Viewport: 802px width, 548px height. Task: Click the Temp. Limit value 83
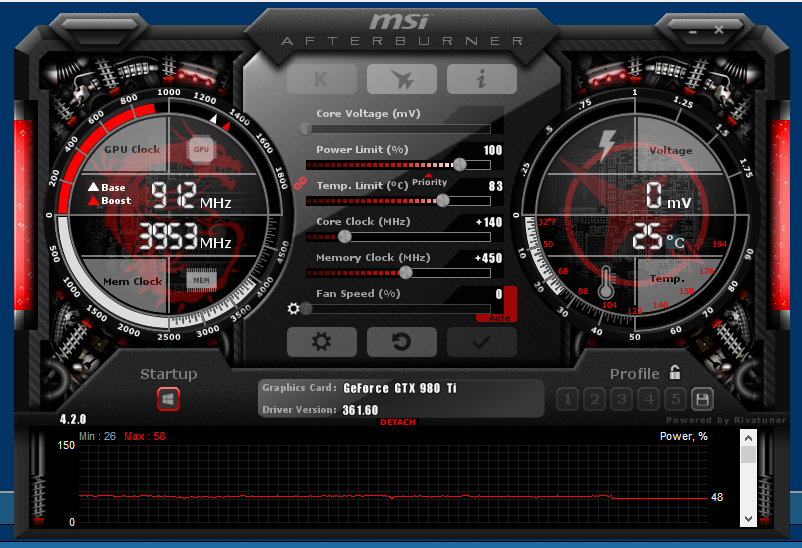pos(495,186)
